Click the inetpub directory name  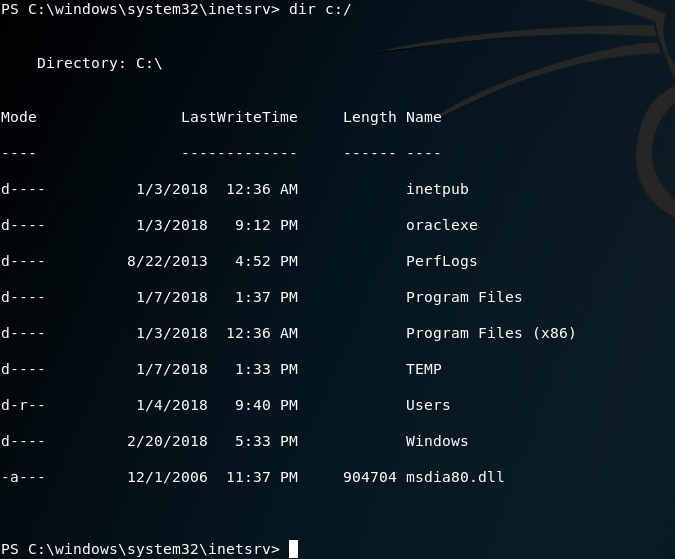pos(437,189)
